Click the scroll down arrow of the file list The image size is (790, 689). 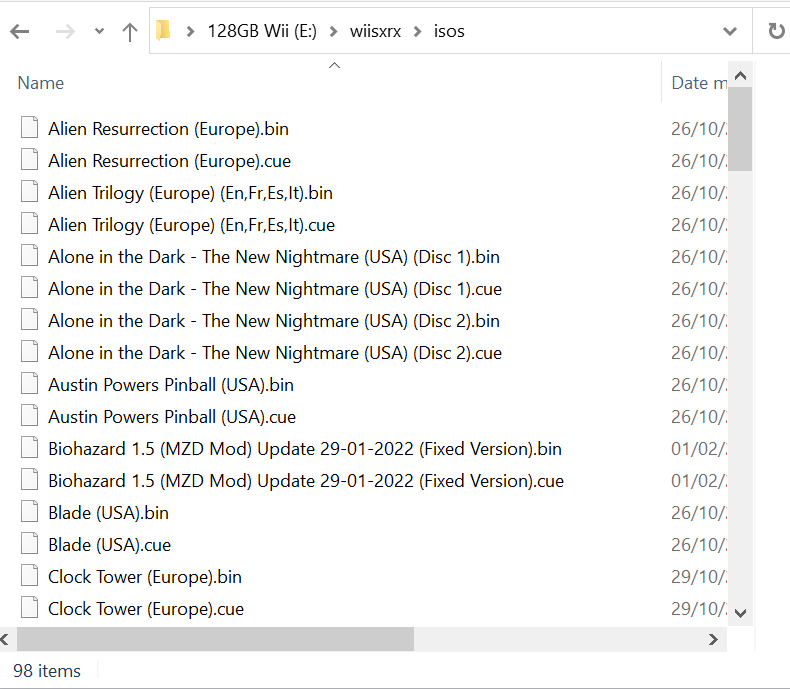[x=740, y=613]
